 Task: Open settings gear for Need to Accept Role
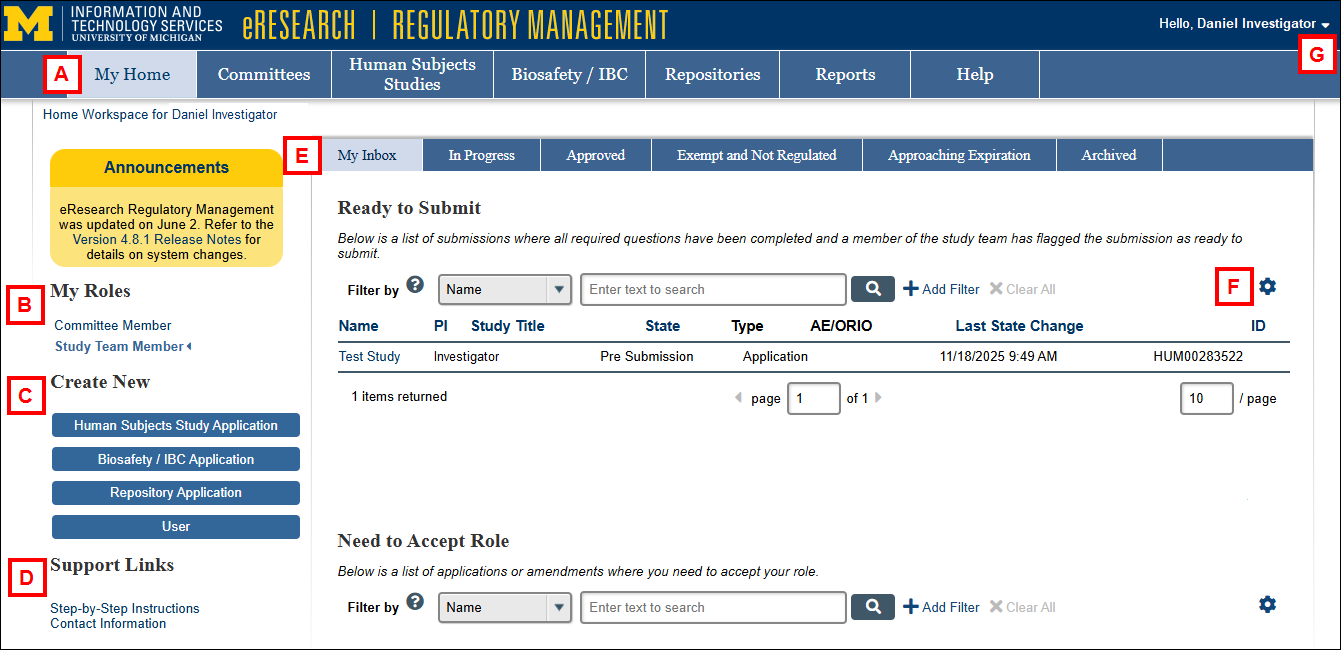[x=1268, y=604]
